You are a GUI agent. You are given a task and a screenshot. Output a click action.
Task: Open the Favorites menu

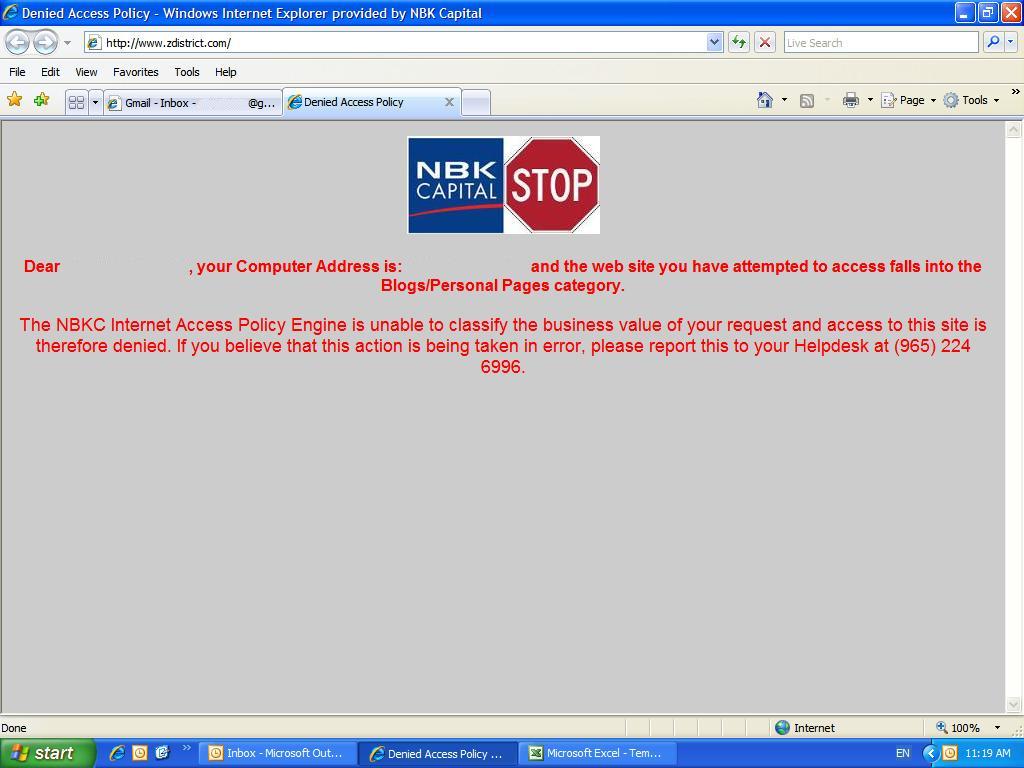click(x=135, y=72)
